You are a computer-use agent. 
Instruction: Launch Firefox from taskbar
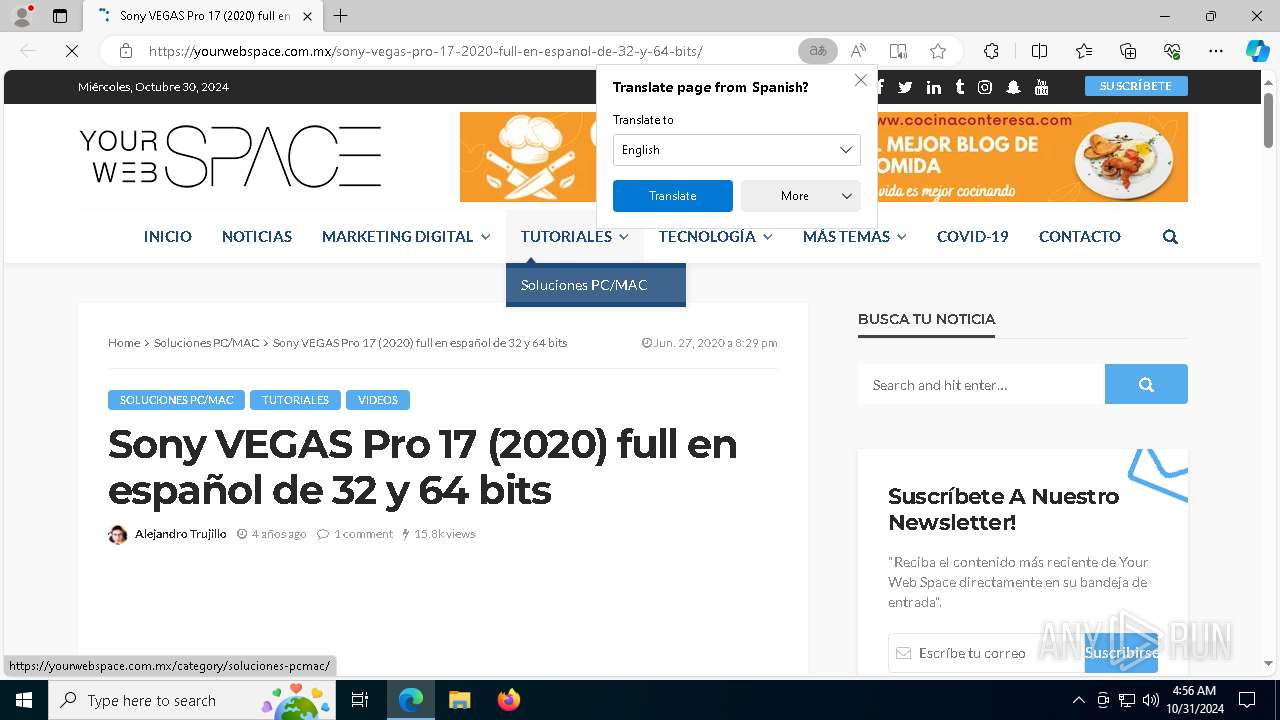(x=508, y=700)
